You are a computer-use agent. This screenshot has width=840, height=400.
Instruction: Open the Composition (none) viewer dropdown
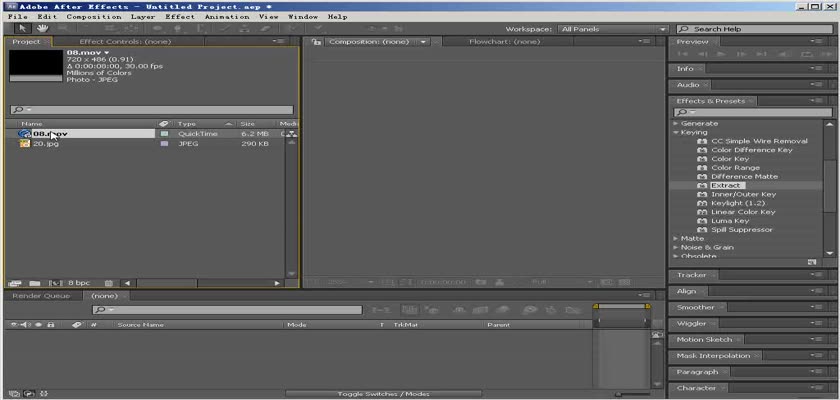coord(423,42)
